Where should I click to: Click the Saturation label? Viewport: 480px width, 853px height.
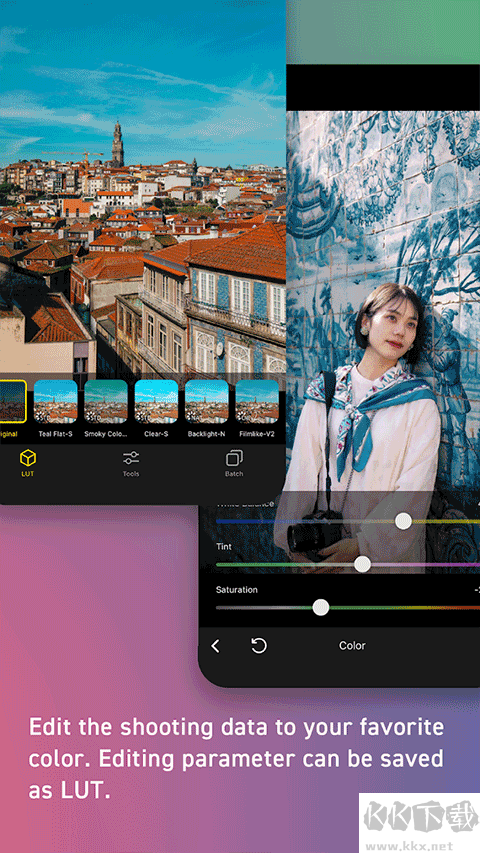[x=237, y=590]
